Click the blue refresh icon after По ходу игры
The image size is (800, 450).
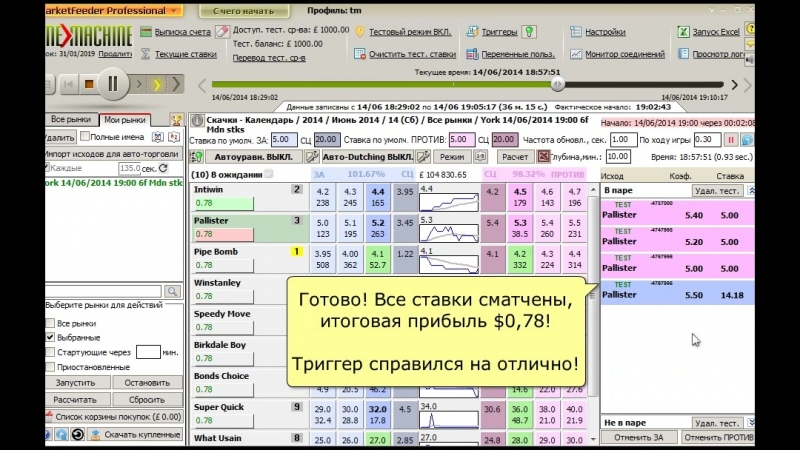(x=747, y=140)
